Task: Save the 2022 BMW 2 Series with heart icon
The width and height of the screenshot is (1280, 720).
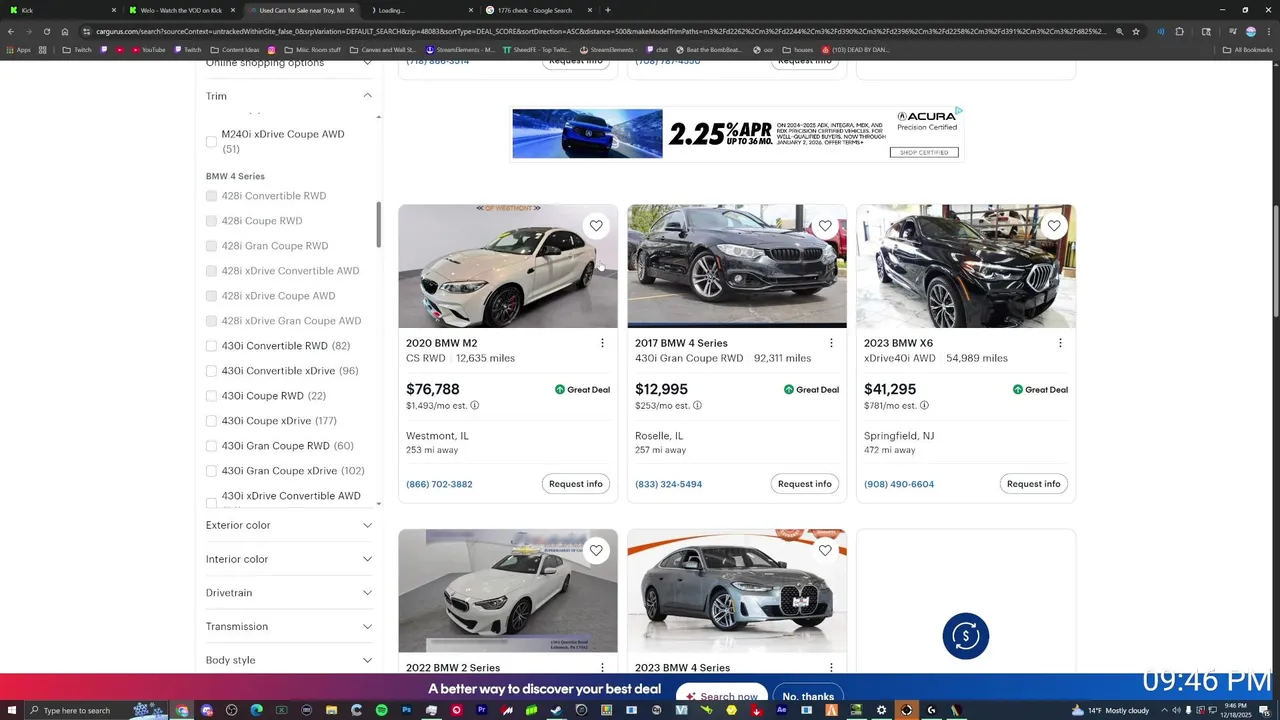Action: coord(596,550)
